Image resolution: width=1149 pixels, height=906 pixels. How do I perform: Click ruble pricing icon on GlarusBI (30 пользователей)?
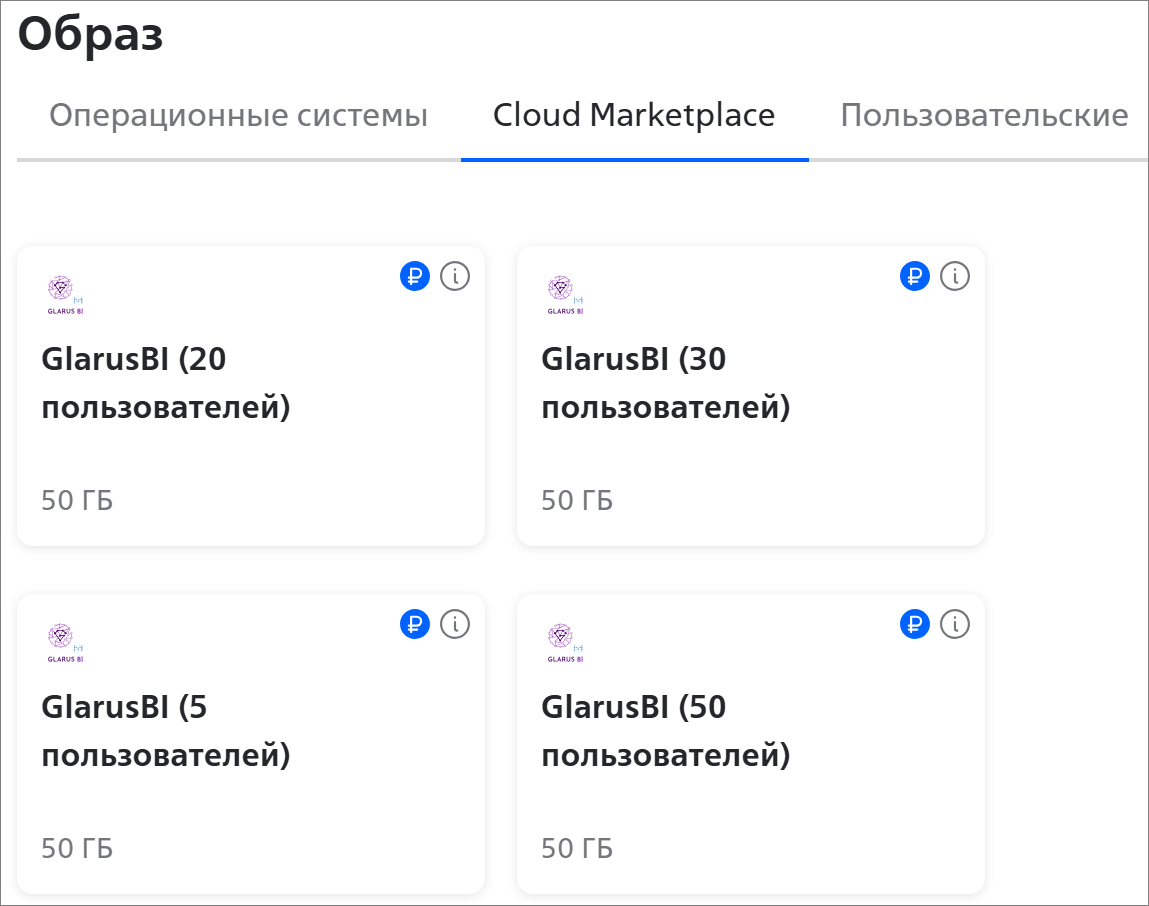[915, 276]
